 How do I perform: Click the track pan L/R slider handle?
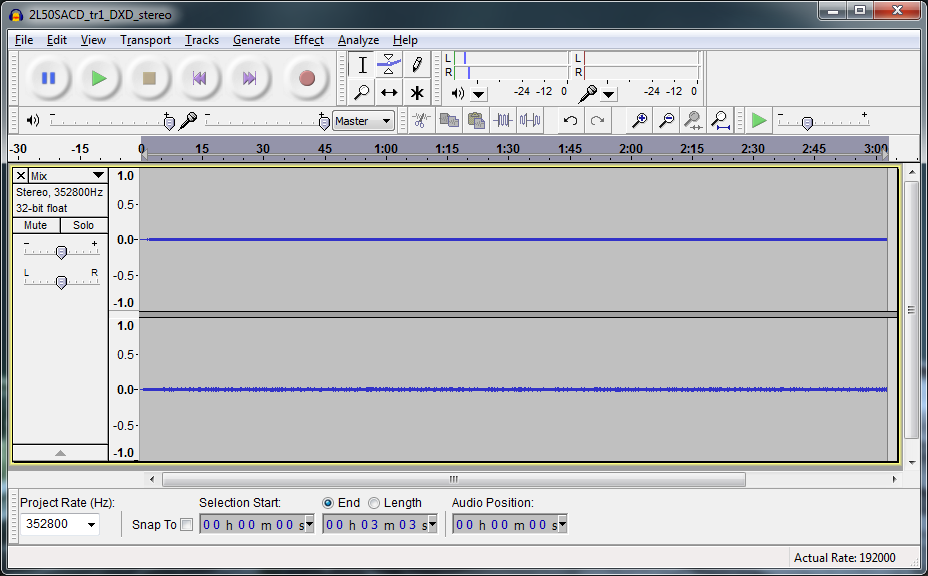click(x=61, y=282)
